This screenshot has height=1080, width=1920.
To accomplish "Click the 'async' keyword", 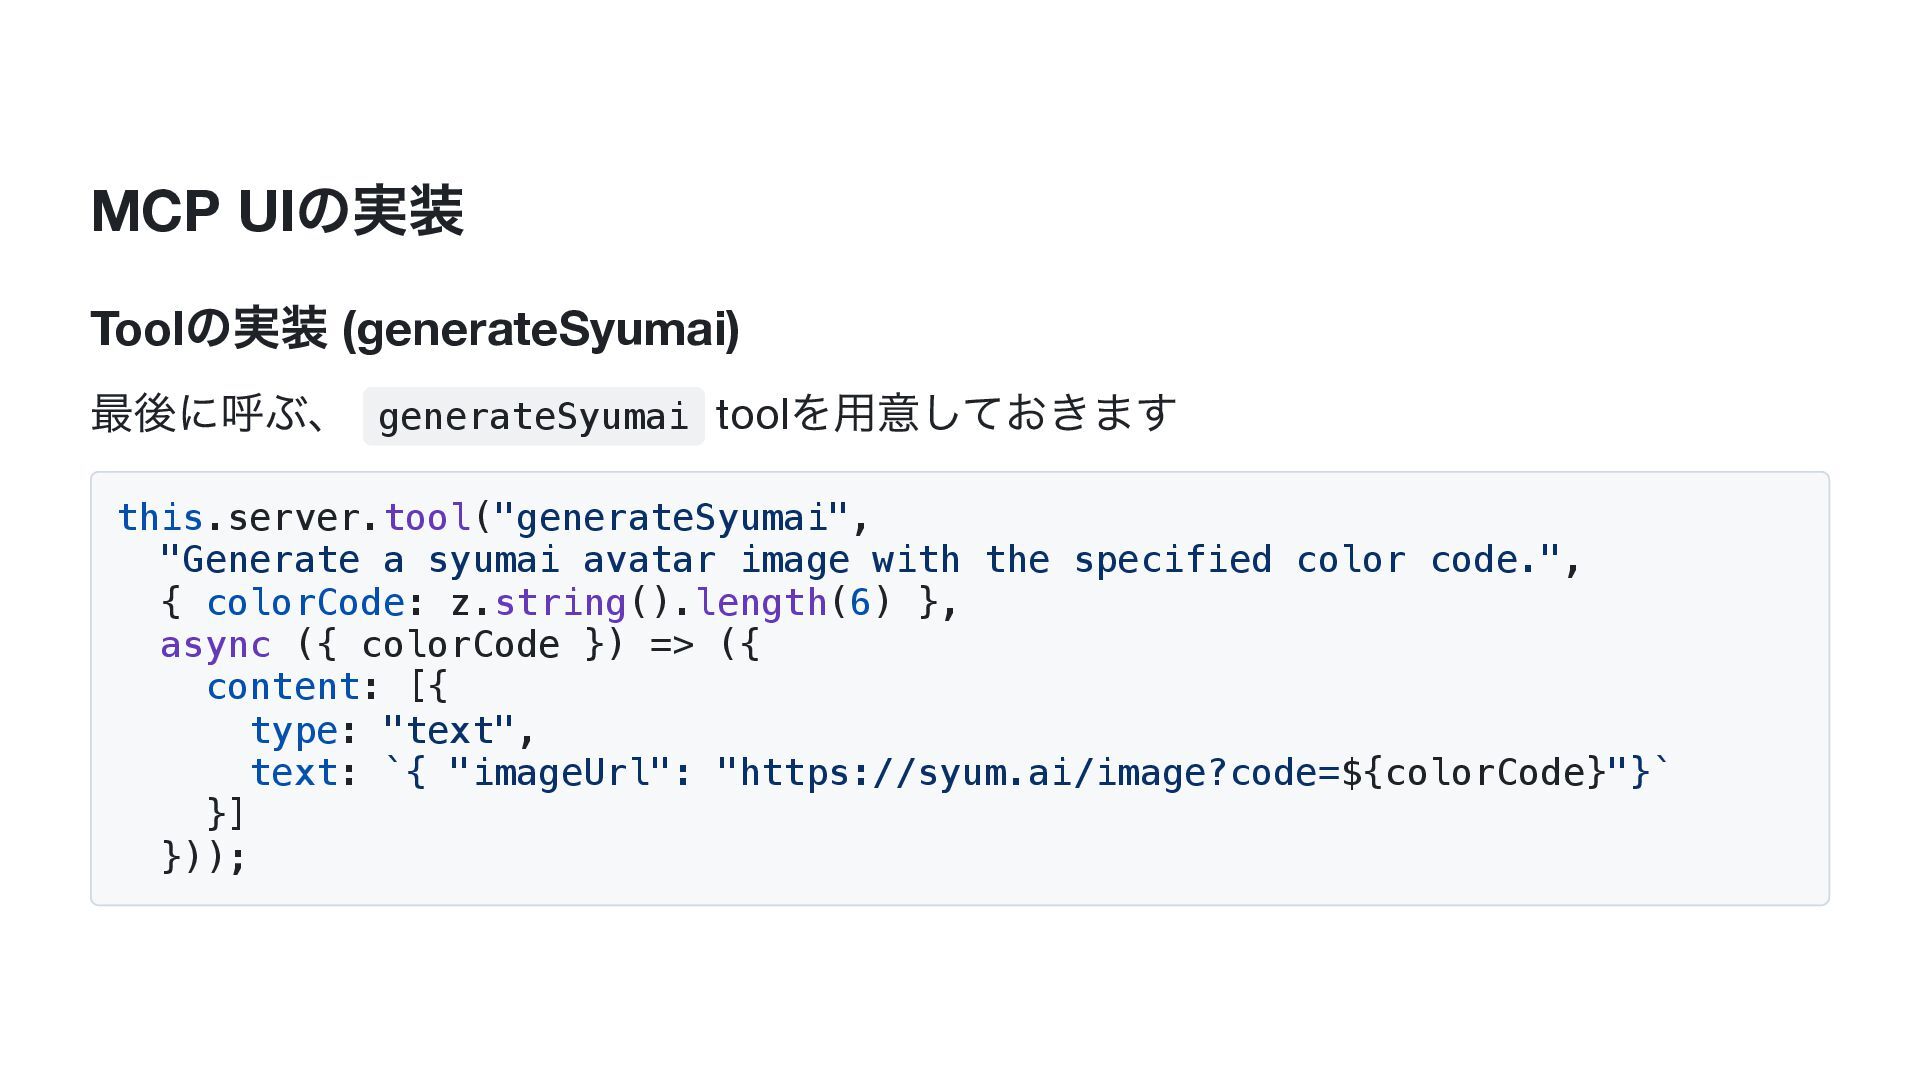I will [216, 646].
